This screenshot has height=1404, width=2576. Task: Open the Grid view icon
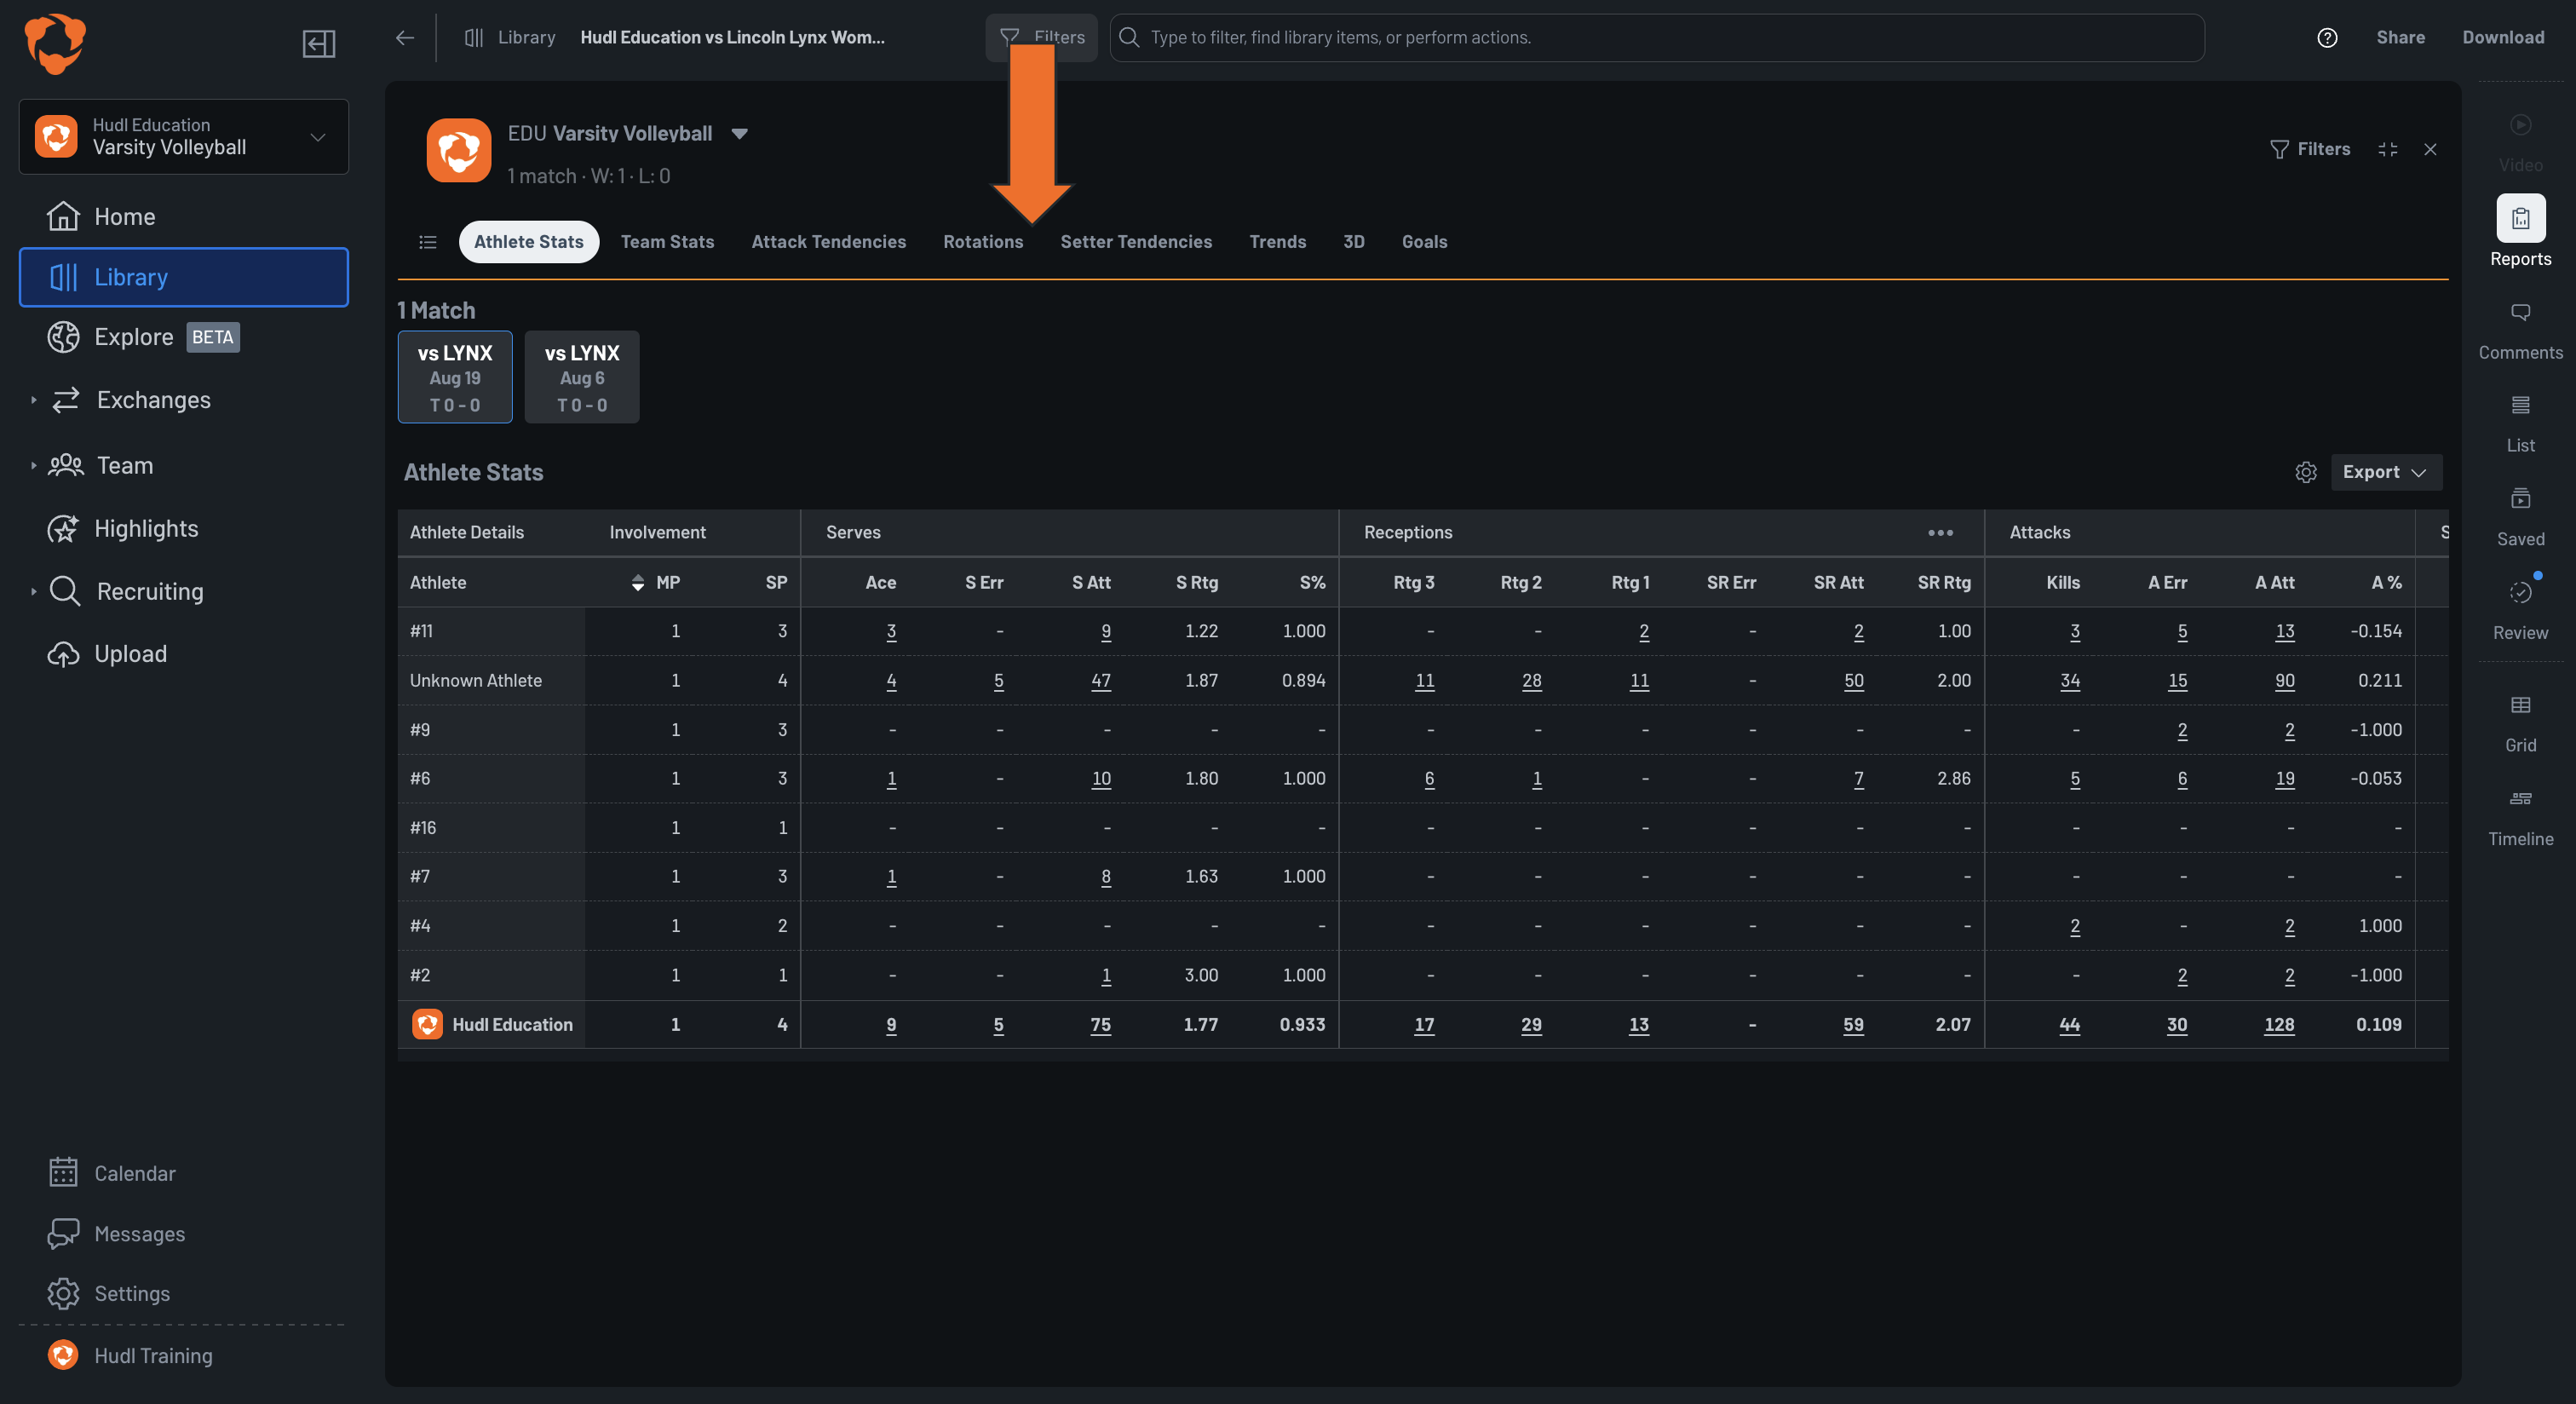[2520, 705]
